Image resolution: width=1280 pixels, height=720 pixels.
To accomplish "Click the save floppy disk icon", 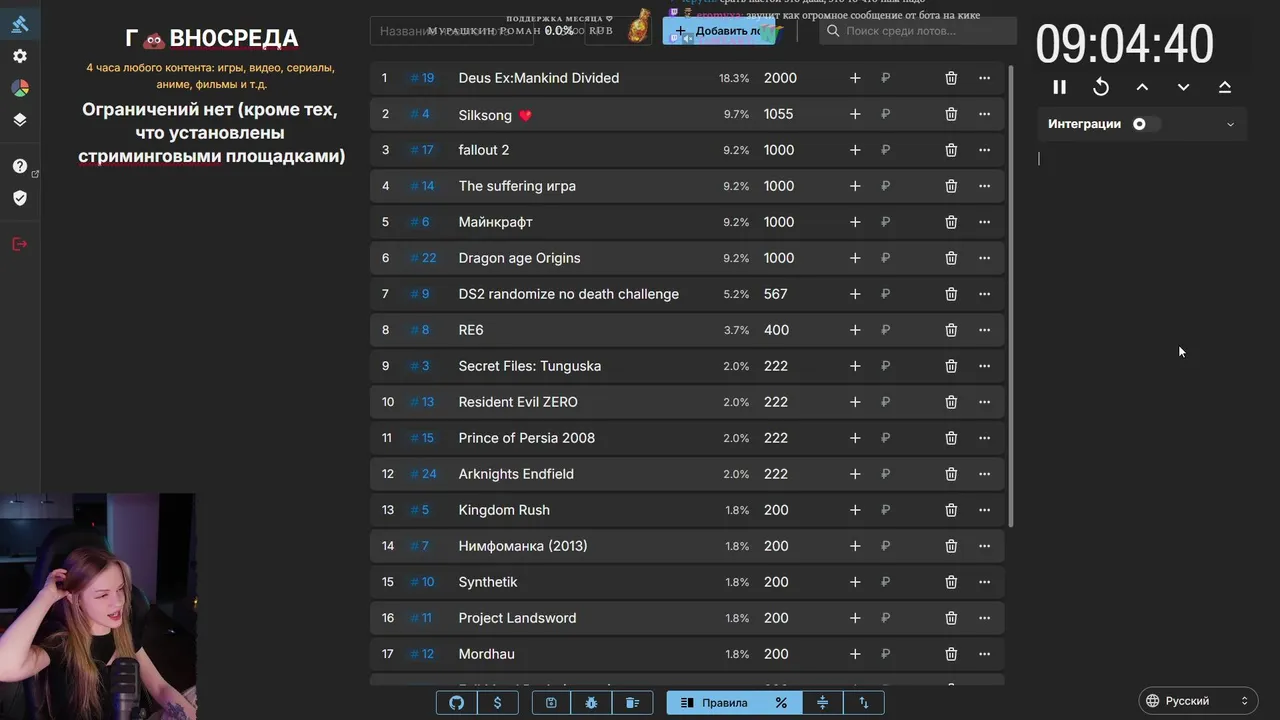I will pos(551,703).
